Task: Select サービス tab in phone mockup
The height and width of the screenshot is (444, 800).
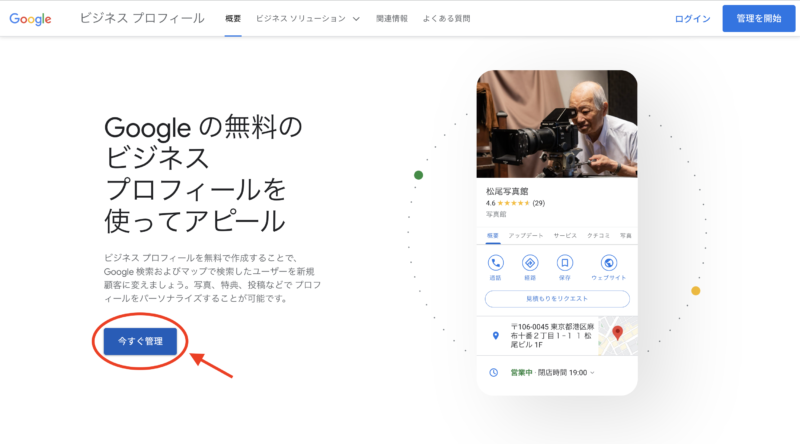Action: [x=565, y=236]
